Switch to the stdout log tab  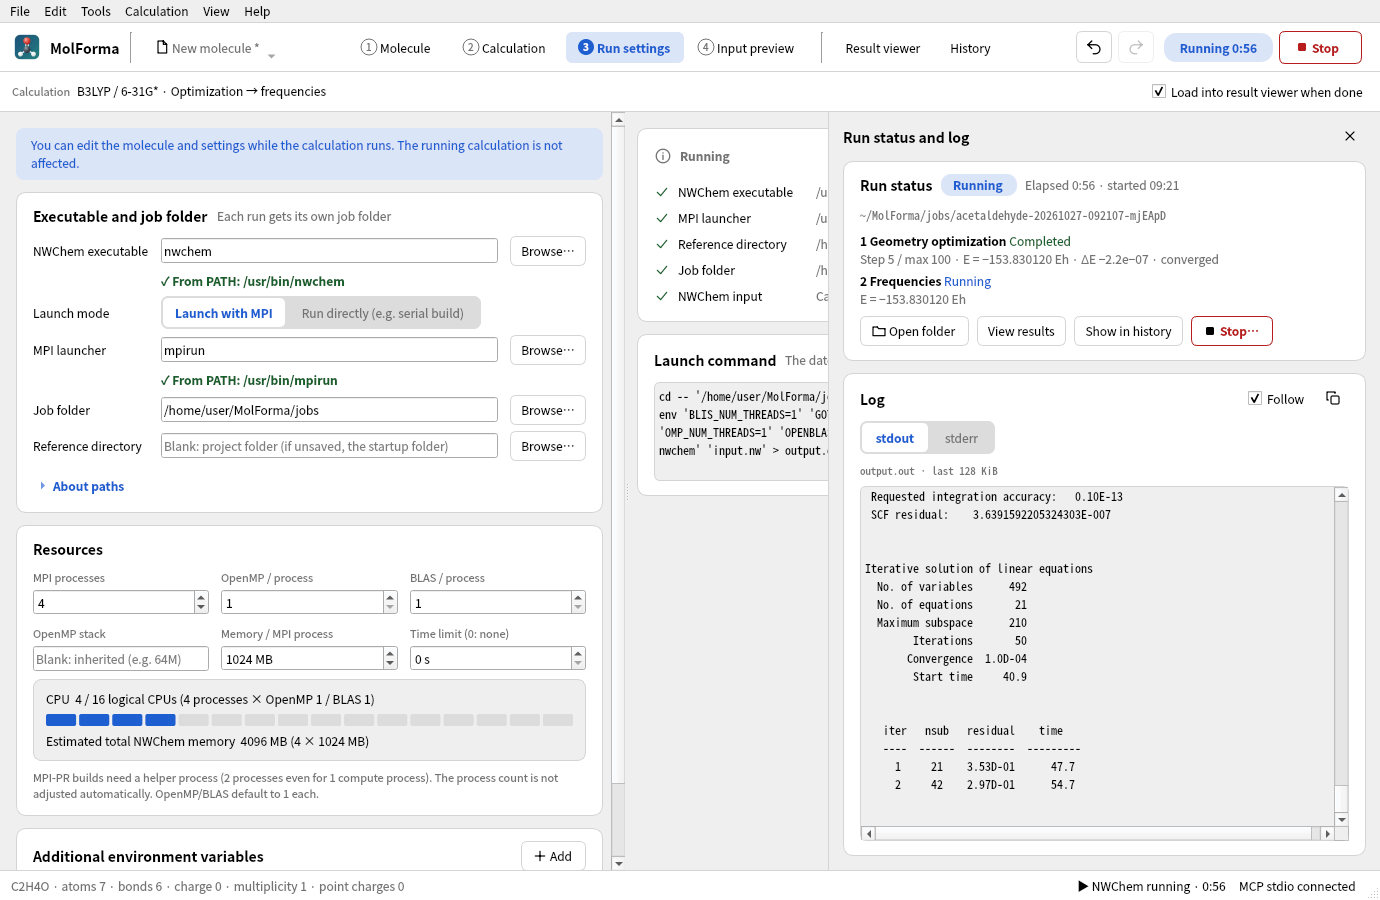coord(894,438)
